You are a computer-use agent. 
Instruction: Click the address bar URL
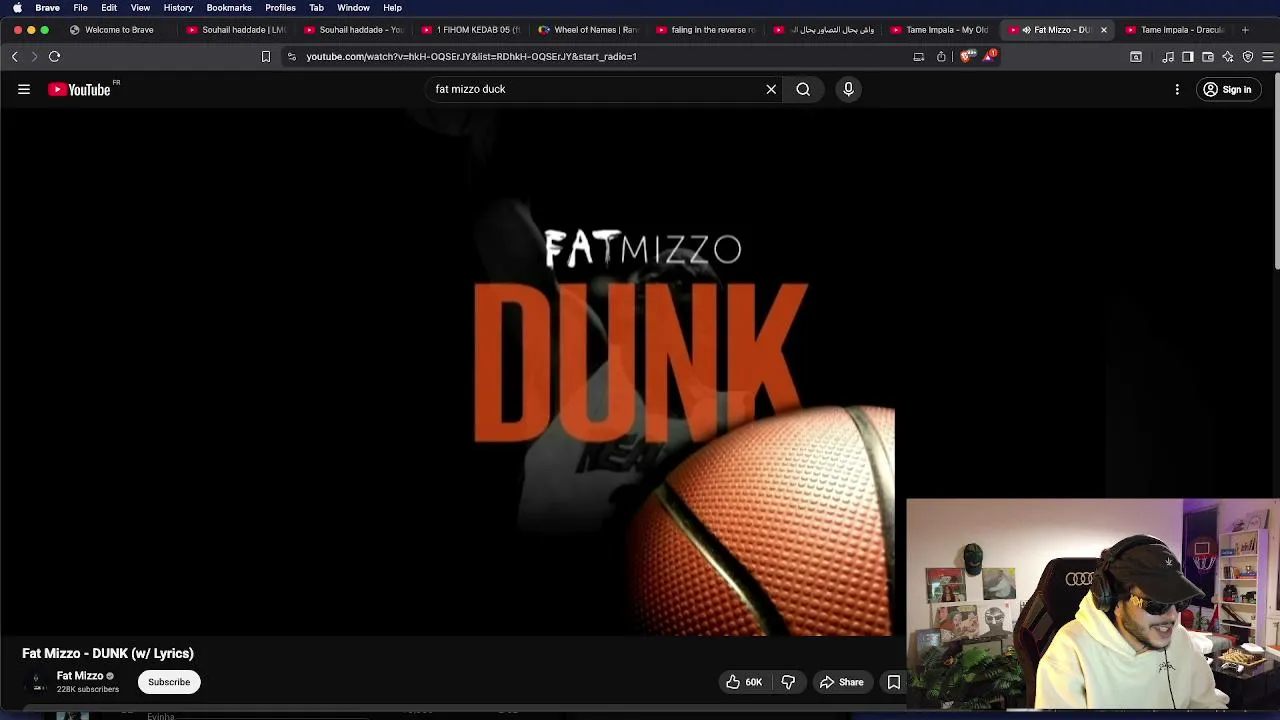[471, 57]
